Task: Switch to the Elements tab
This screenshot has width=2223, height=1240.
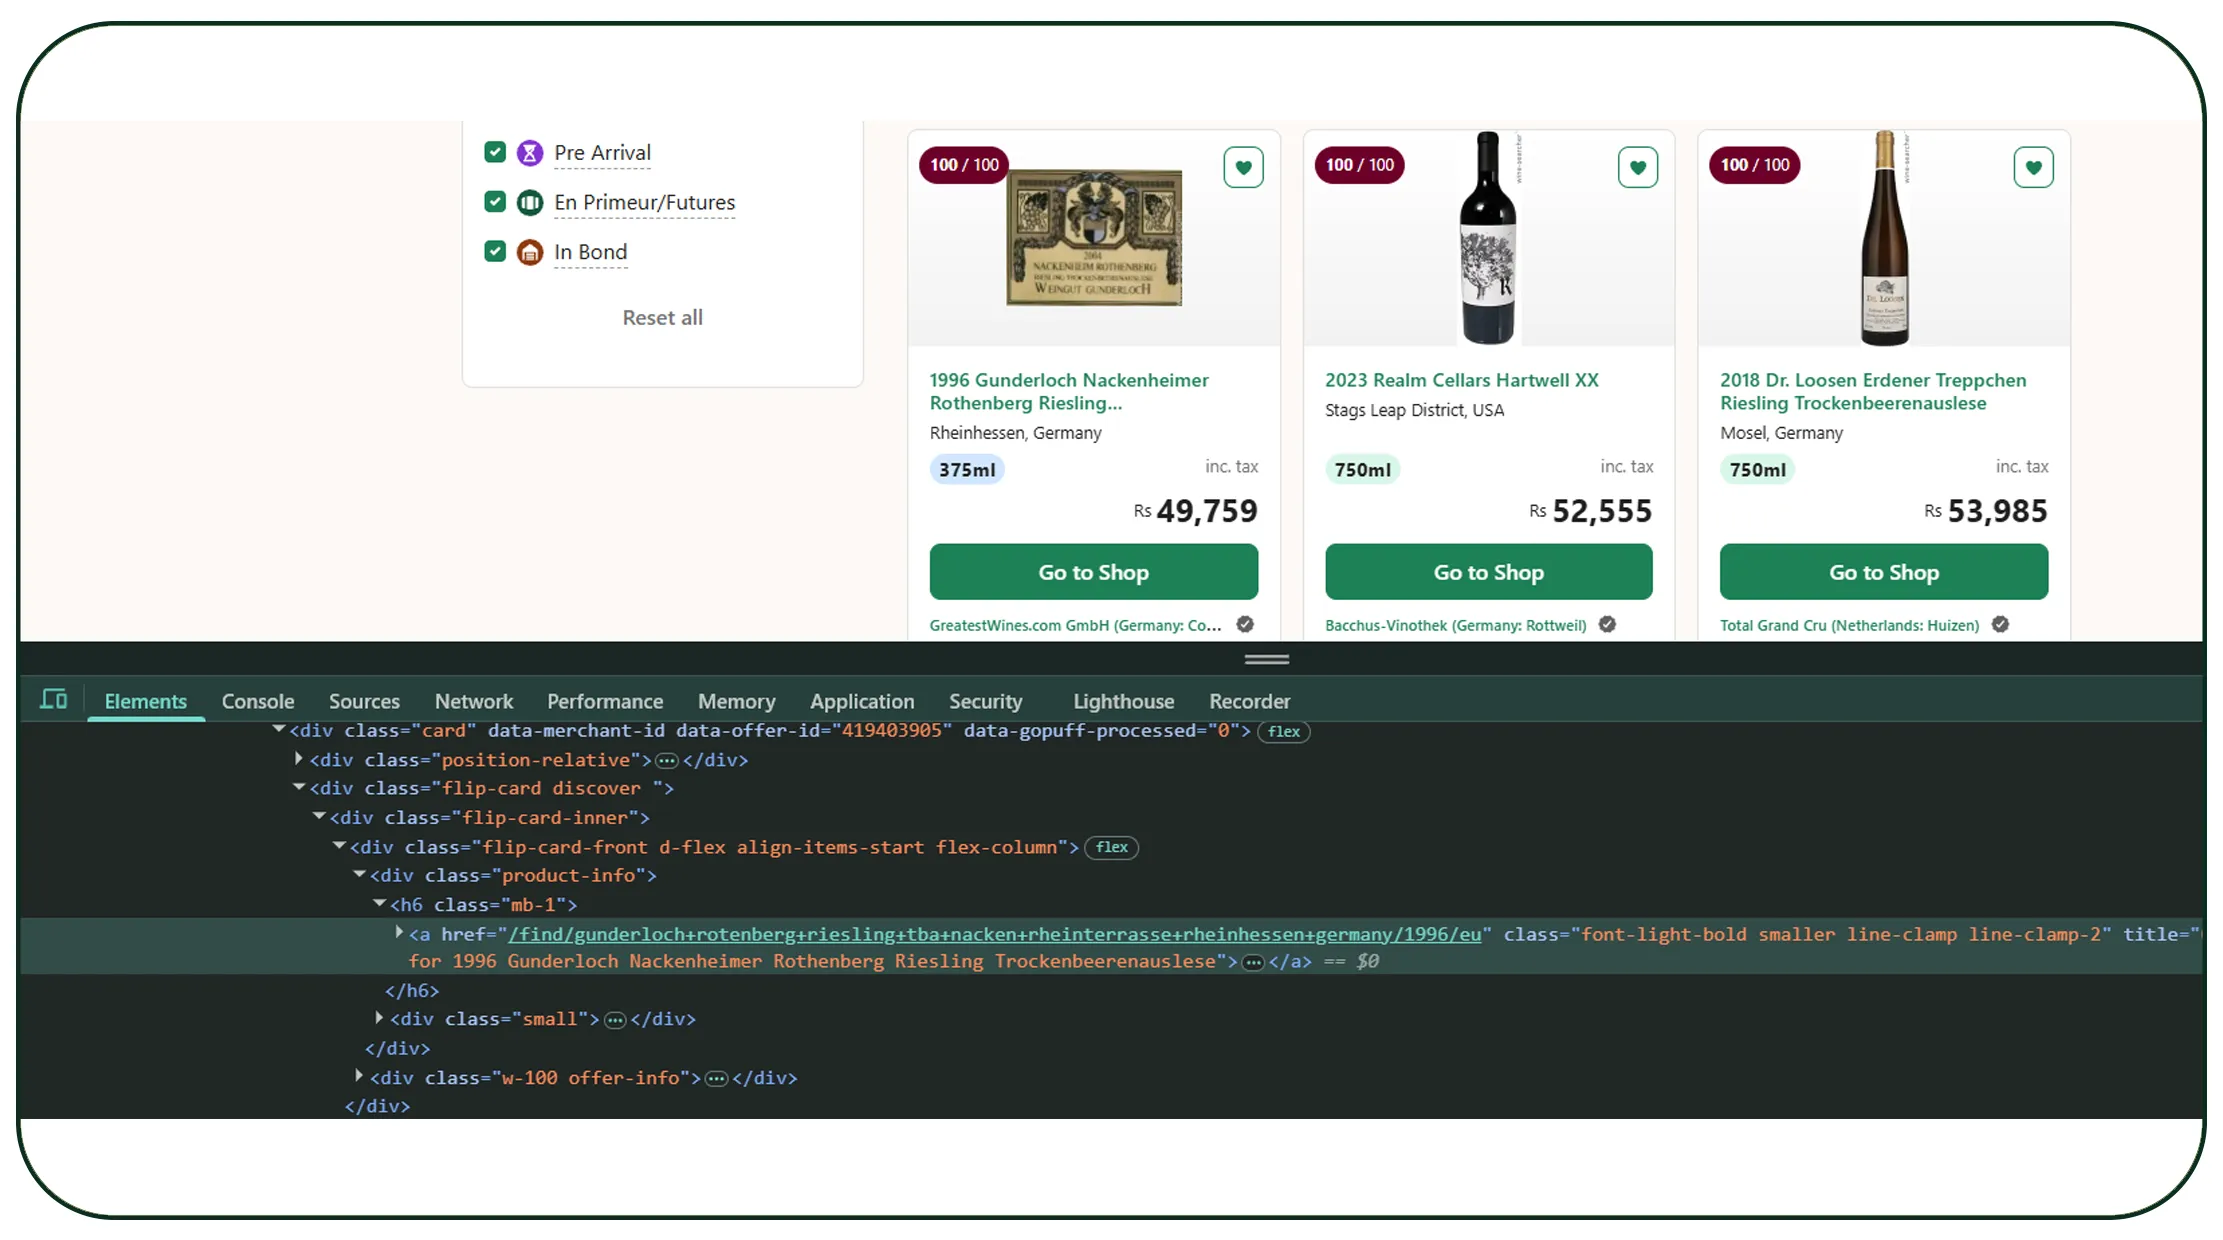Action: [146, 701]
